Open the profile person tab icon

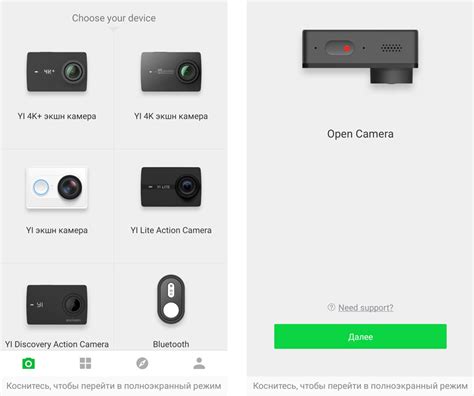click(x=199, y=363)
